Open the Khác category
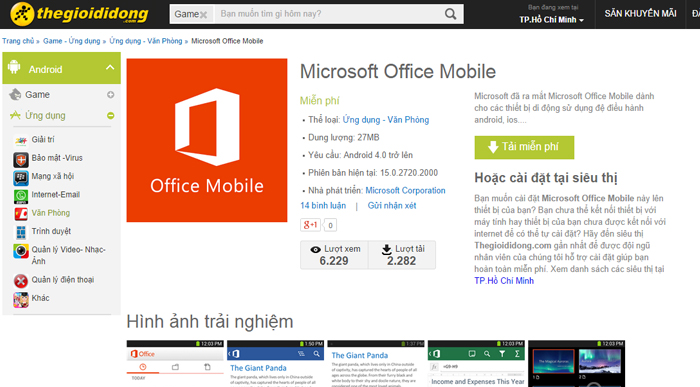Screen dimensions: 700x387 point(40,298)
